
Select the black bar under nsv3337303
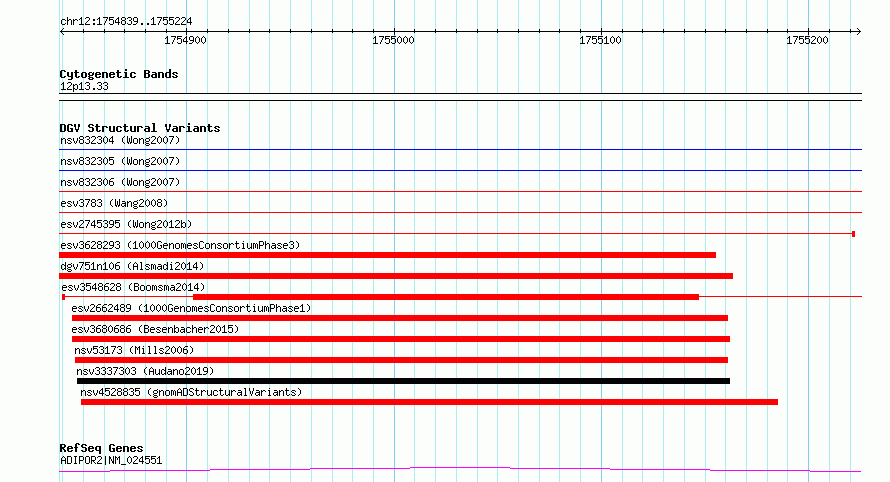tap(403, 381)
